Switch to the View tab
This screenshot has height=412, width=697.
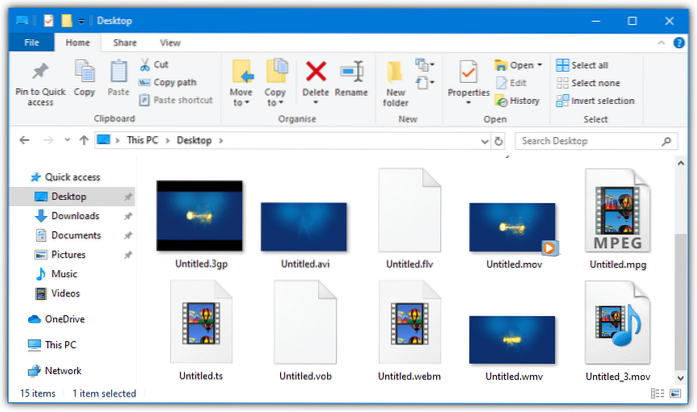pos(170,43)
